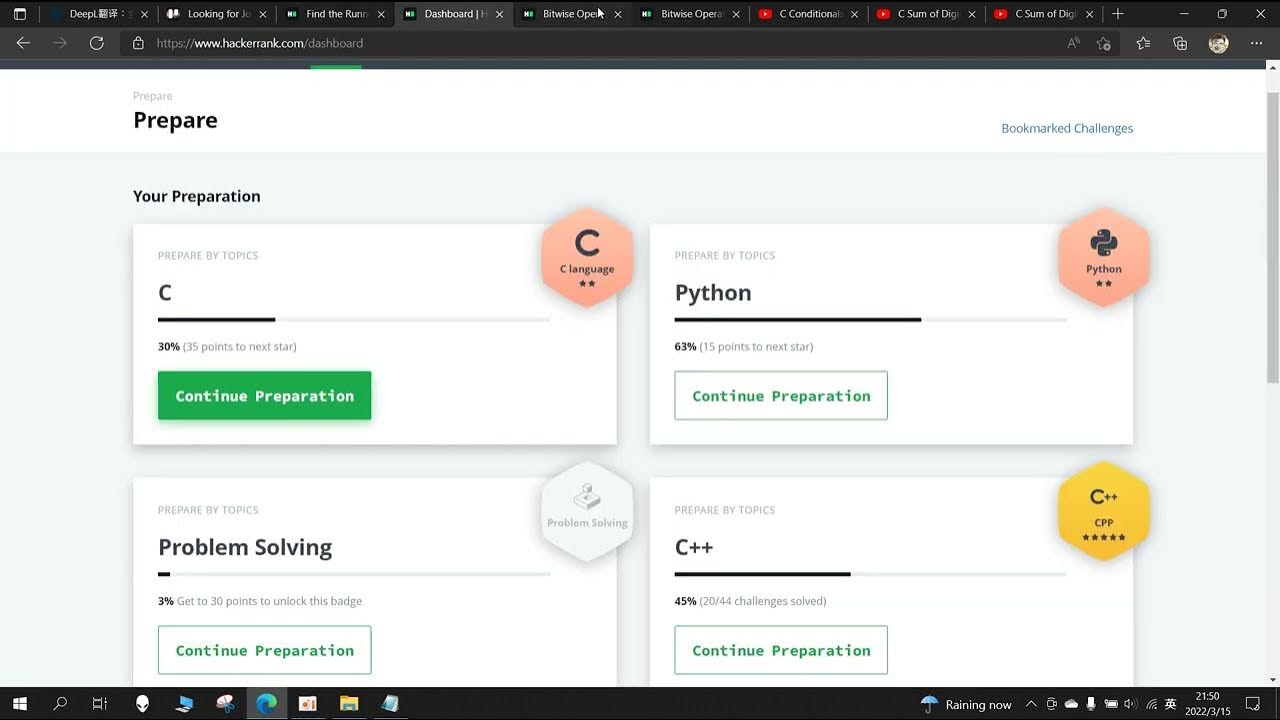Click the IME language indicator 英
This screenshot has height=720, width=1280.
point(1171,704)
